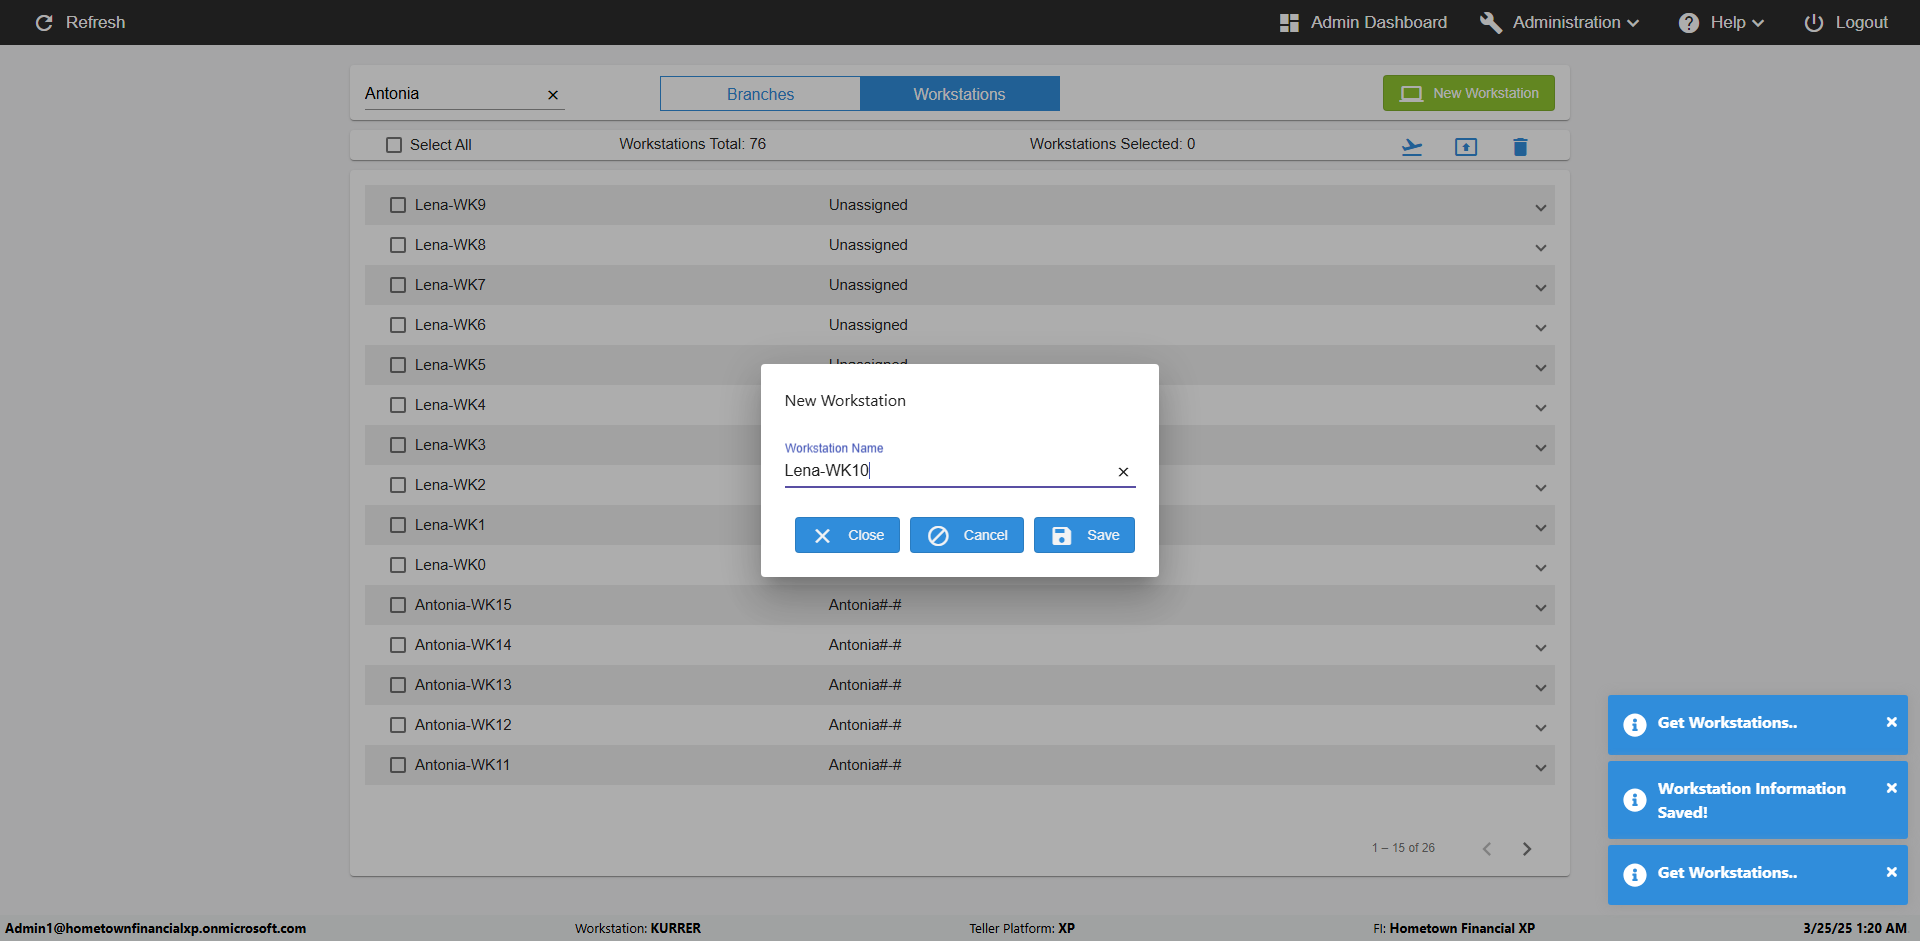Check the Lena-WK8 checkbox
The height and width of the screenshot is (941, 1920).
click(398, 245)
